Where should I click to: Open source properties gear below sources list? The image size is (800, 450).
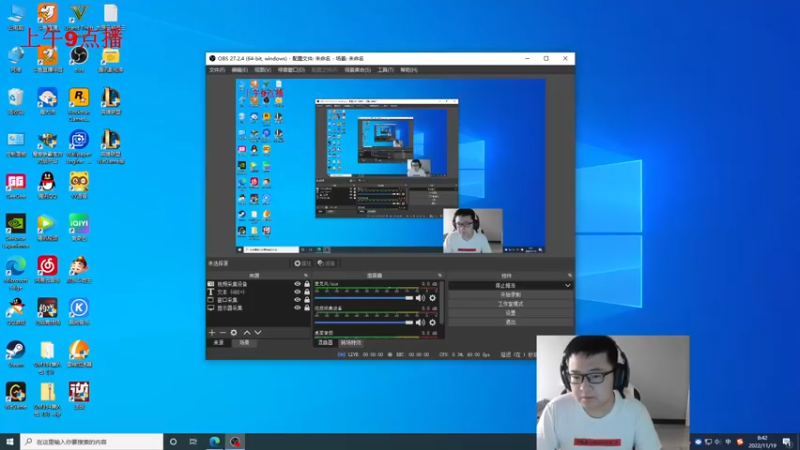click(234, 333)
